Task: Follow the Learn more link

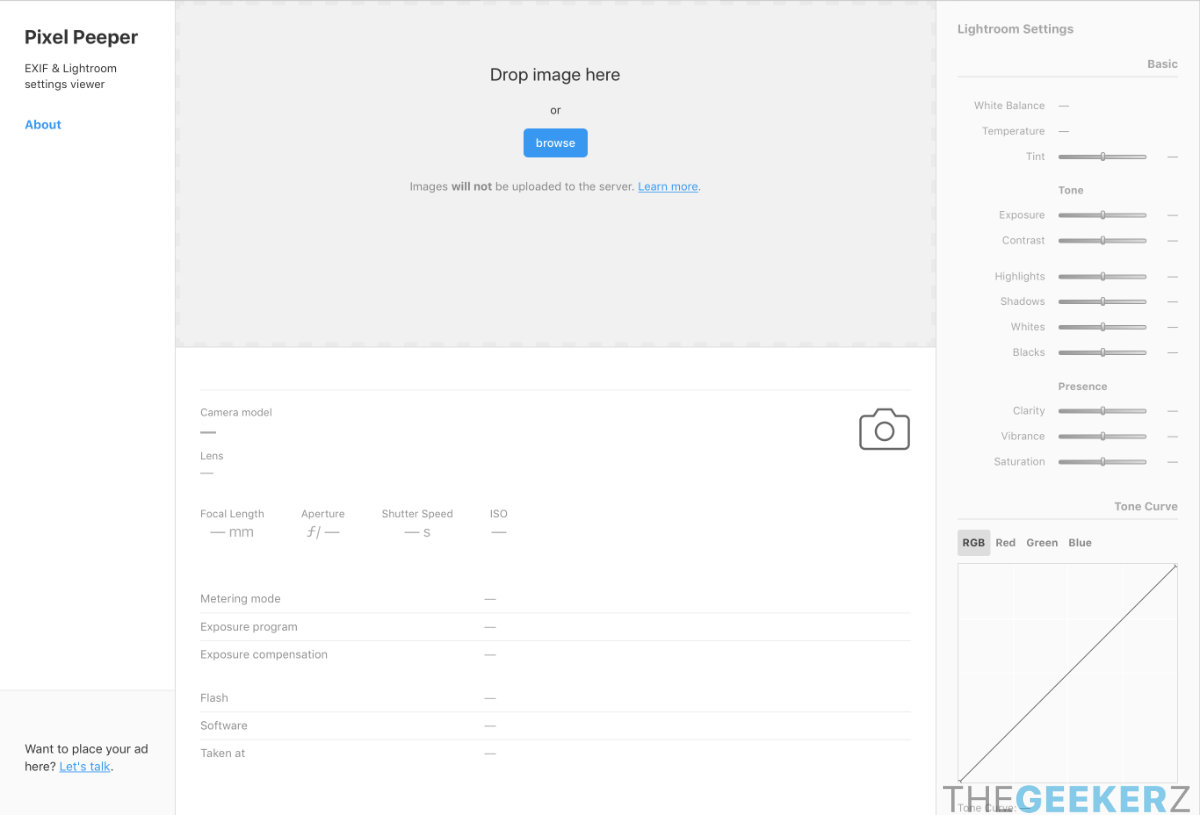Action: (x=668, y=187)
